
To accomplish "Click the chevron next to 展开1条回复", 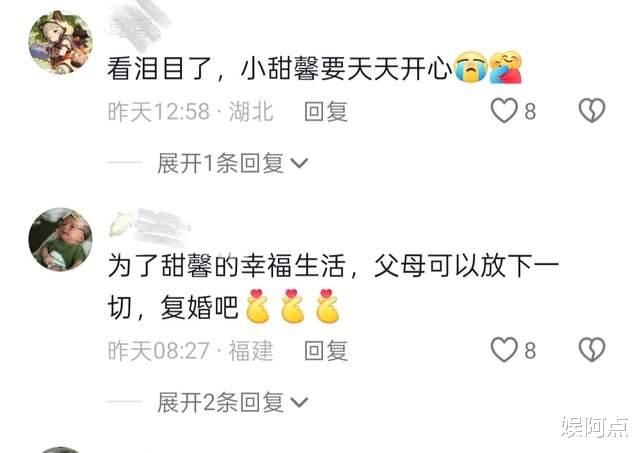I will click(299, 164).
